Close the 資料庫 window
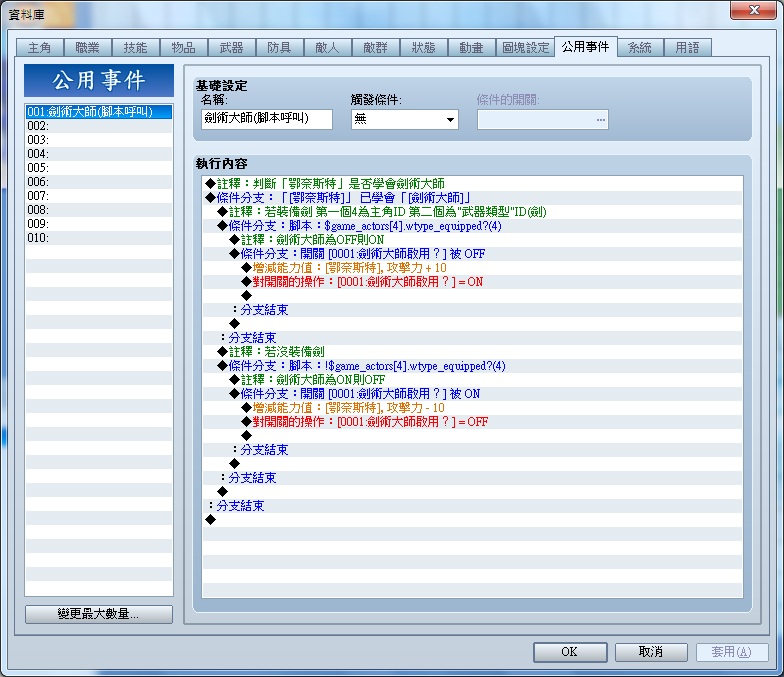The height and width of the screenshot is (677, 784). pyautogui.click(x=754, y=10)
